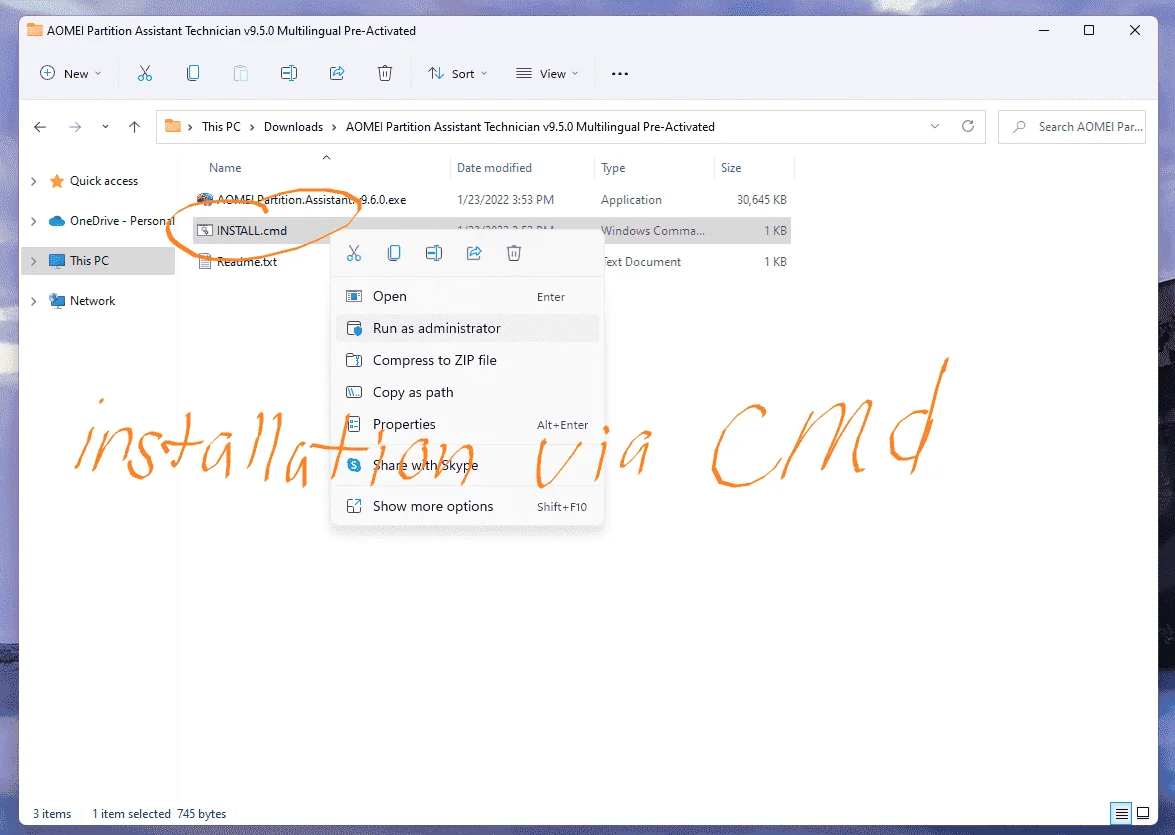The image size is (1175, 835).
Task: Go forward with the right arrow
Action: (x=75, y=127)
